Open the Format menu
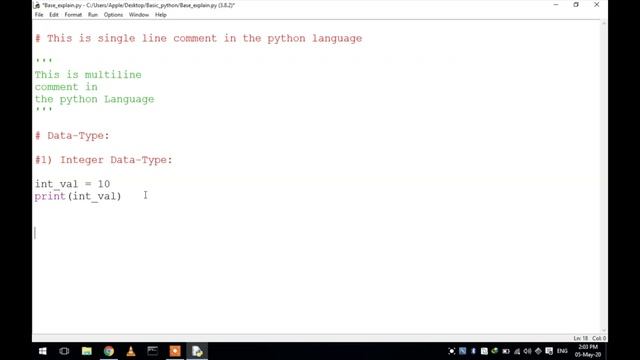The width and height of the screenshot is (640, 360). pos(73,15)
